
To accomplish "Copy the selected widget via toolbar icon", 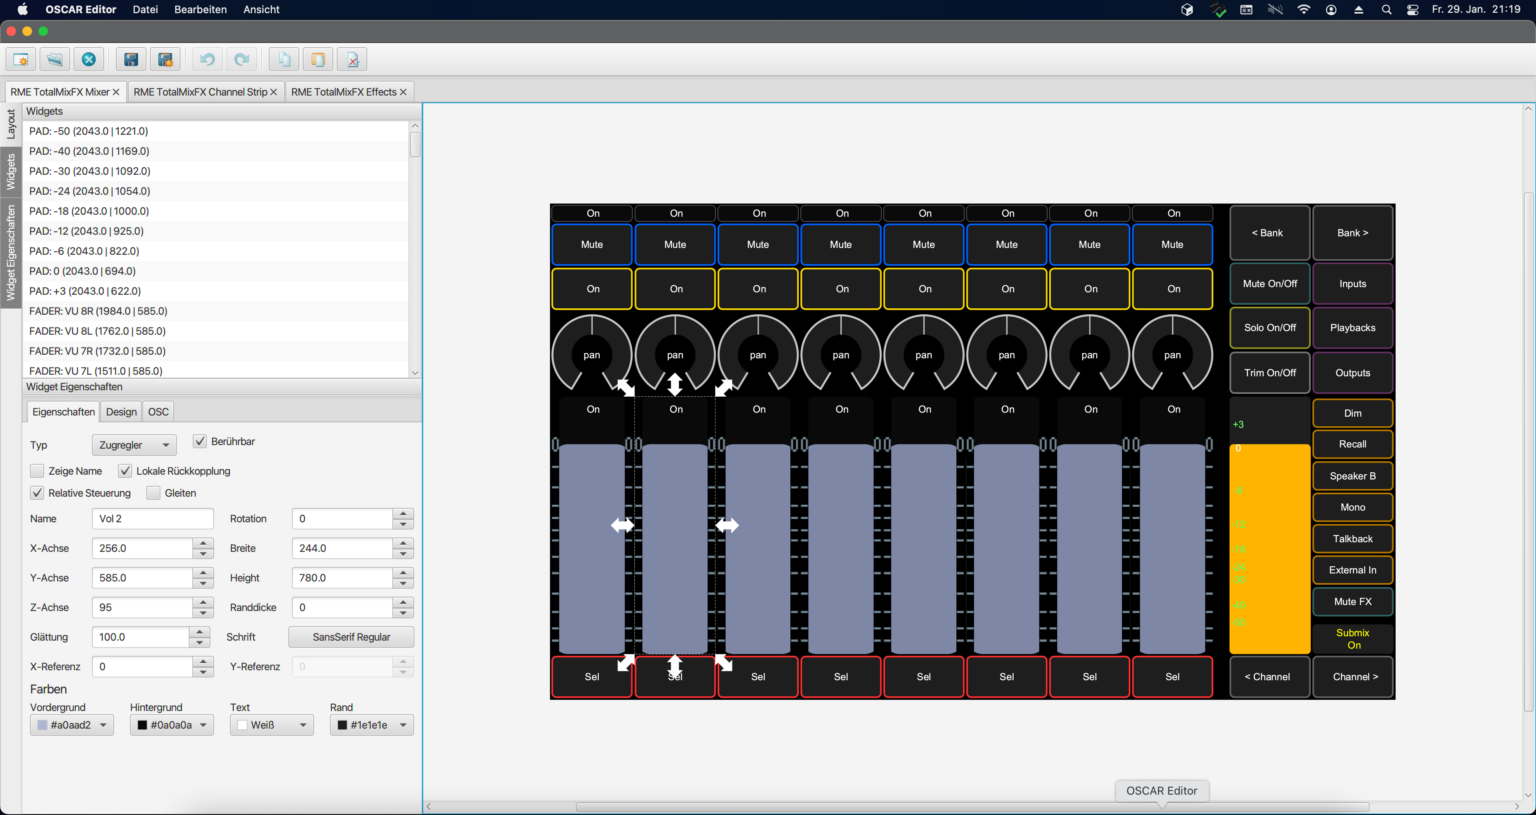I will (283, 58).
